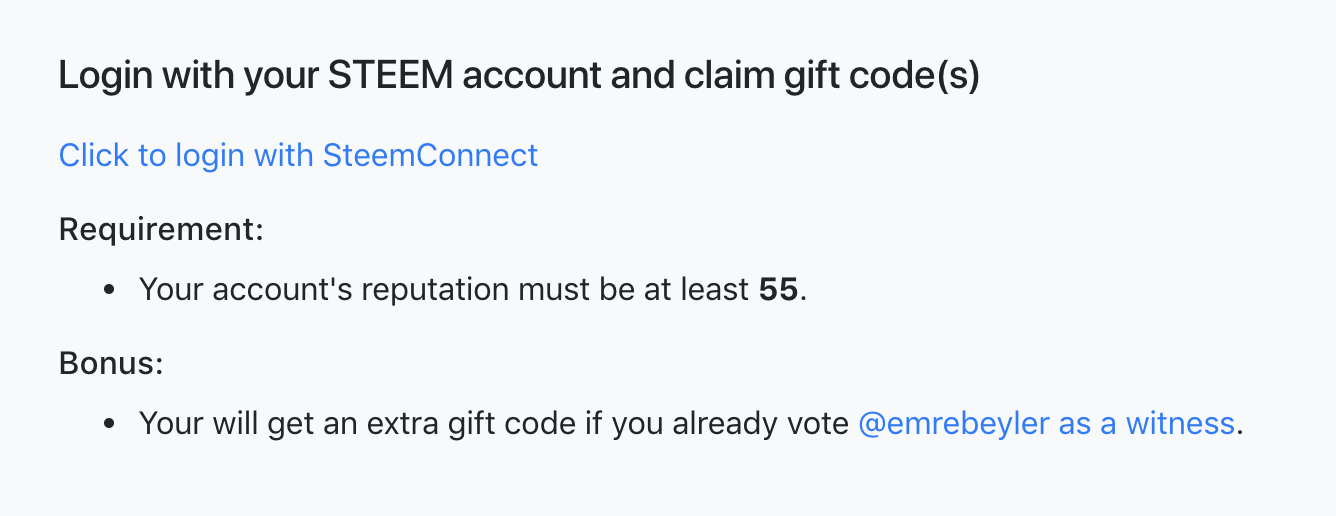Screen dimensions: 1336x516
Task: Click the words 'Click to login' in the link
Action: click(152, 155)
